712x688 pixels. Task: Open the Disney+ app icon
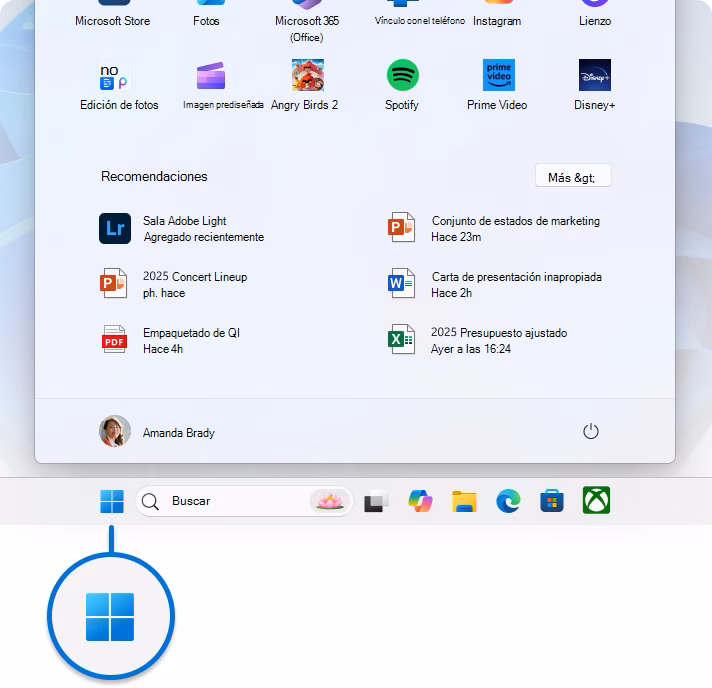[x=594, y=75]
